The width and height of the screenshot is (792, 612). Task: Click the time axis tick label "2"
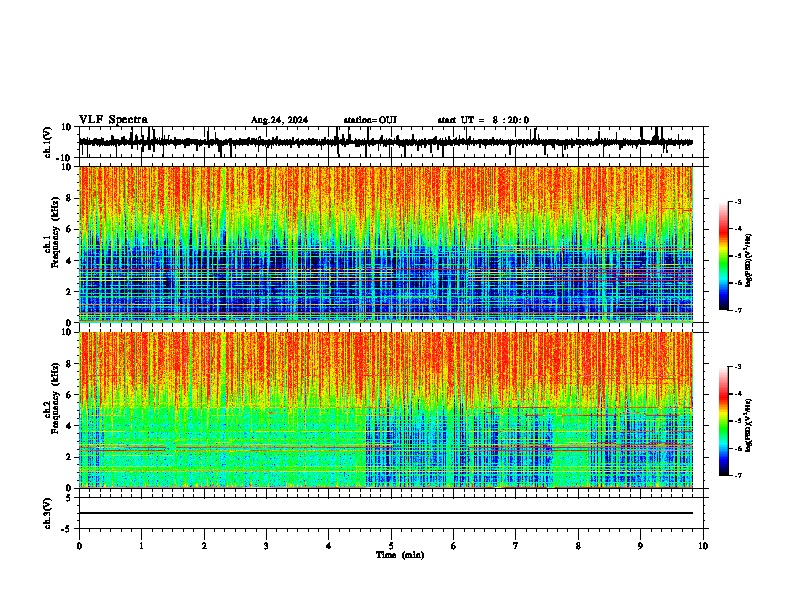point(204,546)
